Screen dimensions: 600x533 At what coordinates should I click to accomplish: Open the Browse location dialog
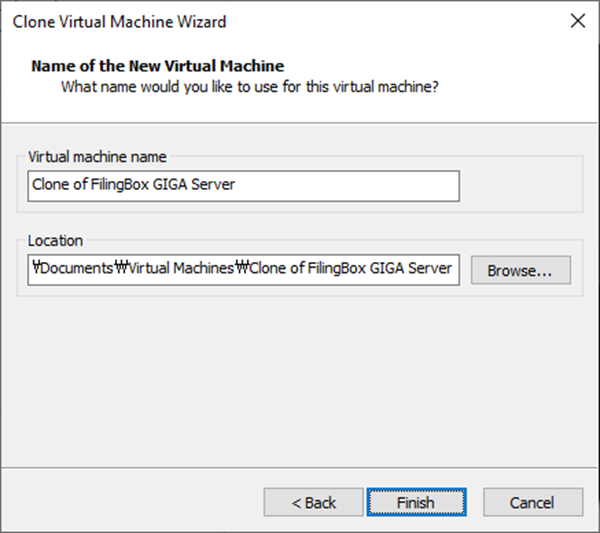pos(520,270)
